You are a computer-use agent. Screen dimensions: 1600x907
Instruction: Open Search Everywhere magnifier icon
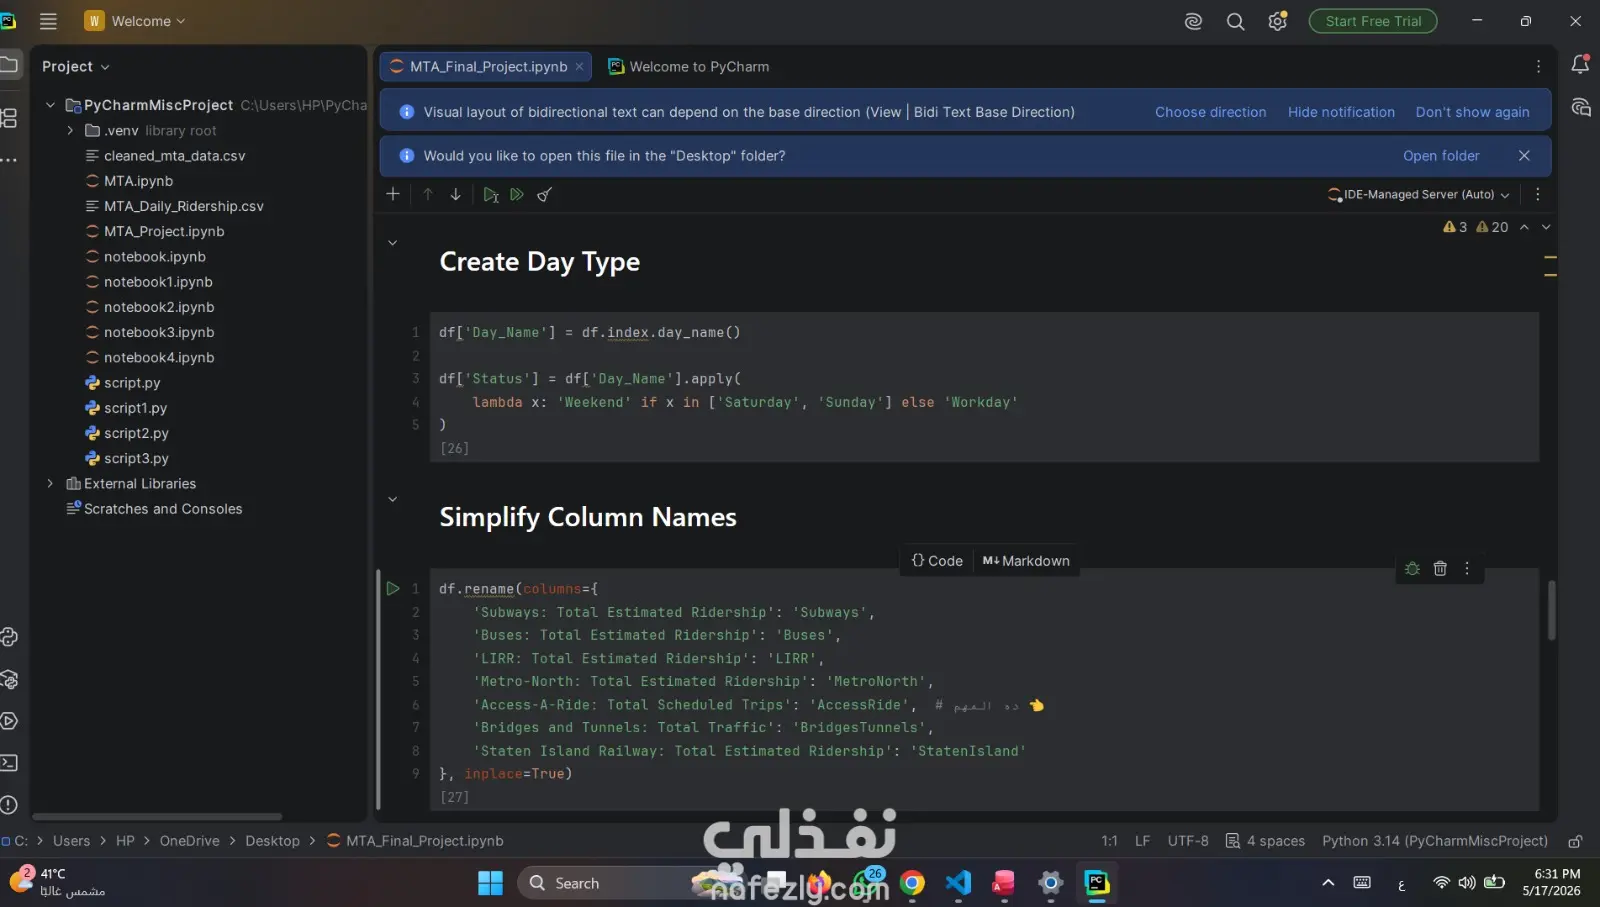pos(1236,21)
